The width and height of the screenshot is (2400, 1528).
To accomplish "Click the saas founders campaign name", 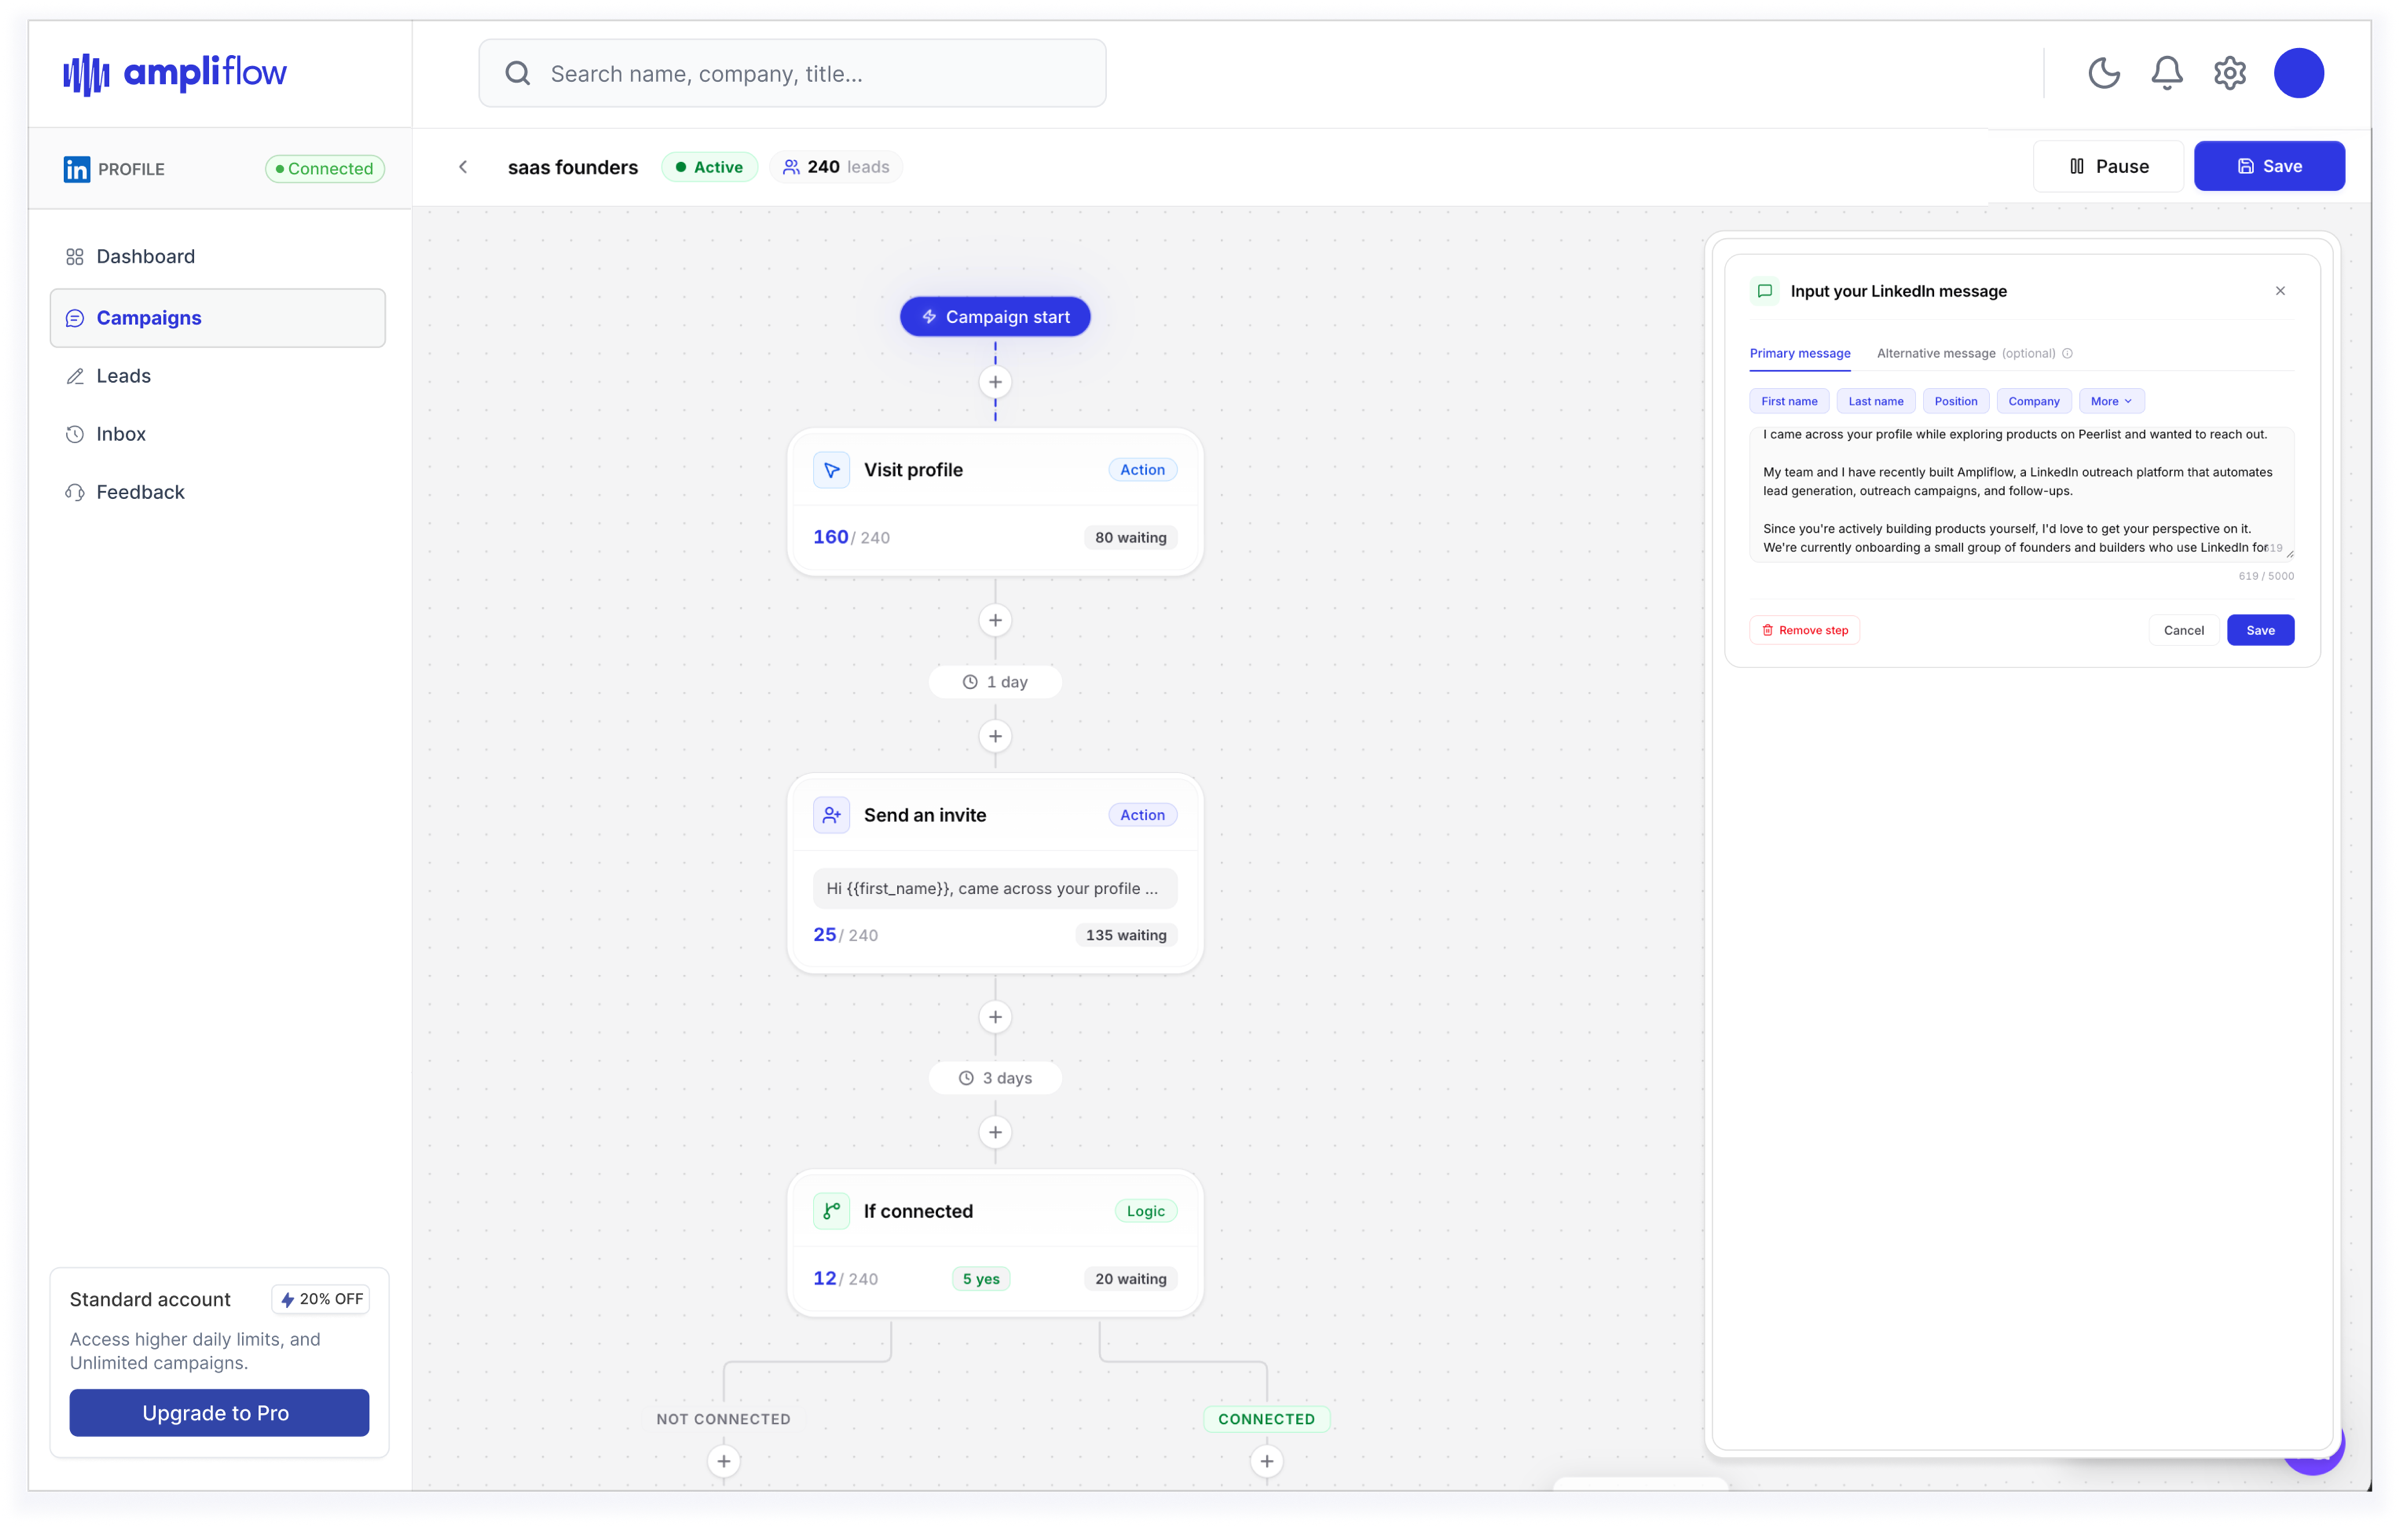I will click(x=573, y=167).
